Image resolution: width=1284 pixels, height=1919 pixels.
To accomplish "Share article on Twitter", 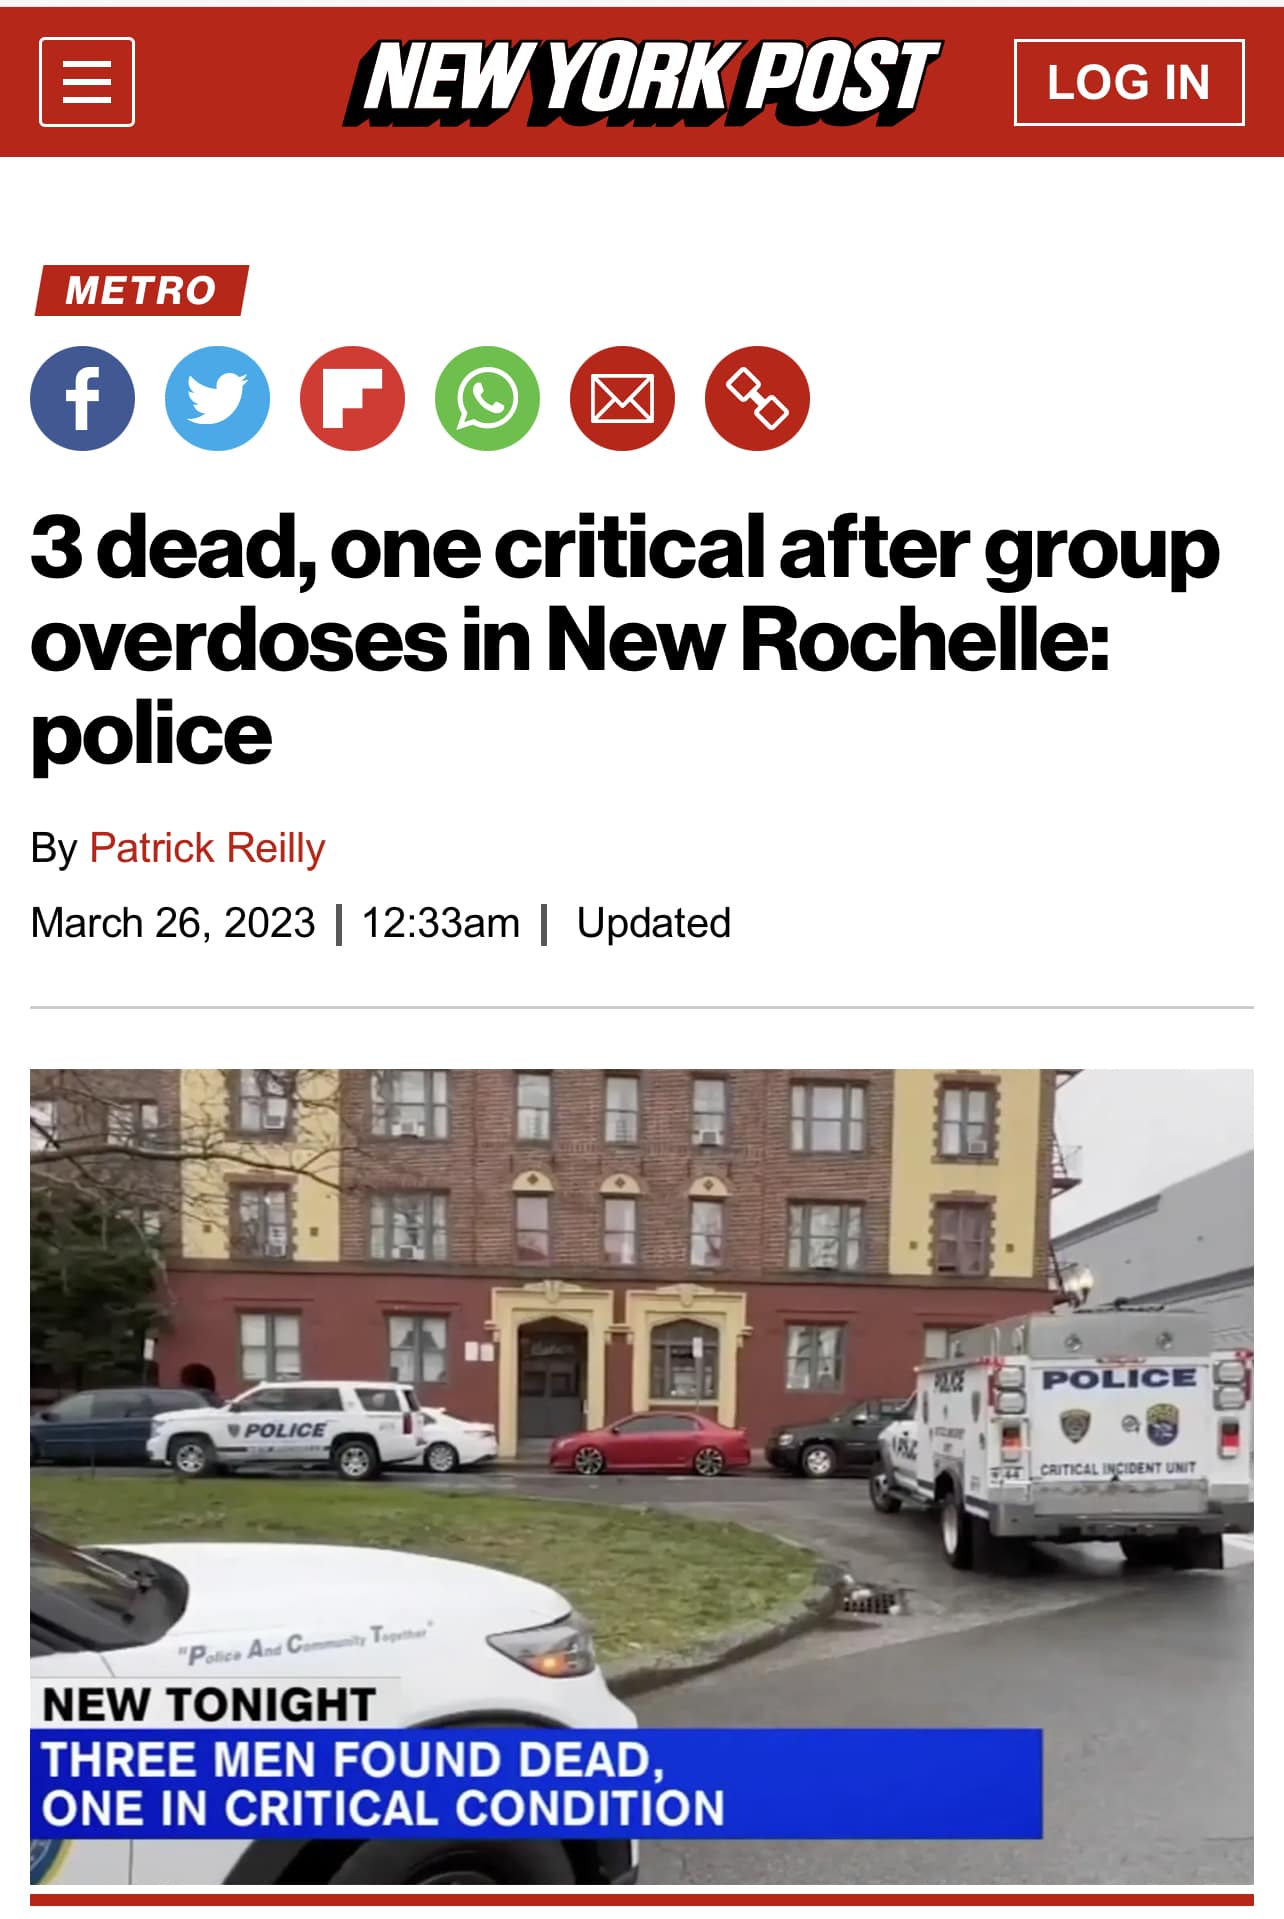I will click(x=217, y=398).
